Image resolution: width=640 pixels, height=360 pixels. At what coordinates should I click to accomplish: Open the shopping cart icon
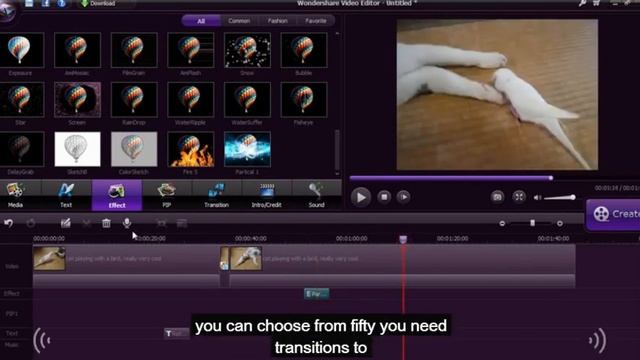point(597,3)
